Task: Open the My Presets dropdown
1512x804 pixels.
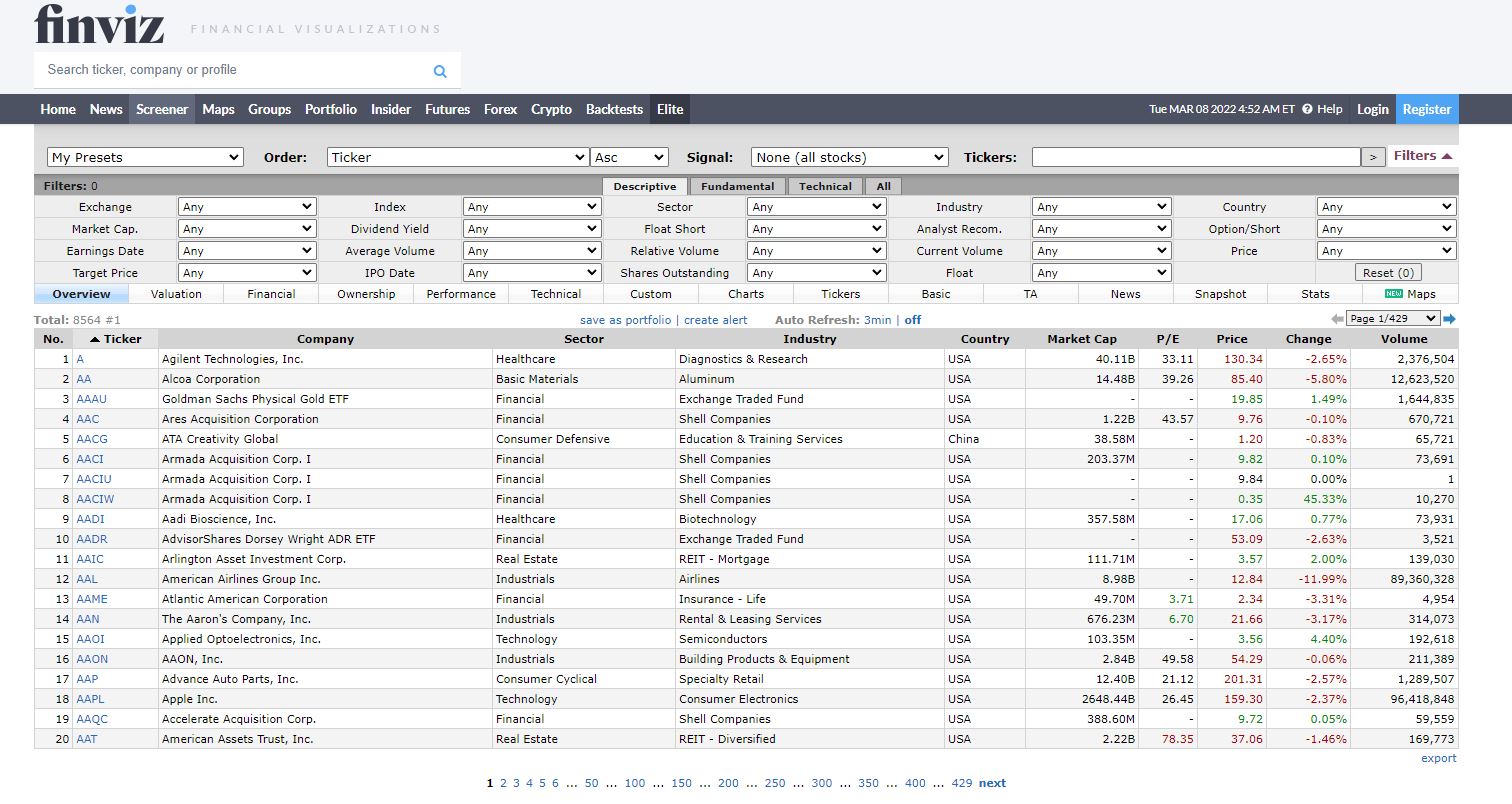Action: point(145,157)
